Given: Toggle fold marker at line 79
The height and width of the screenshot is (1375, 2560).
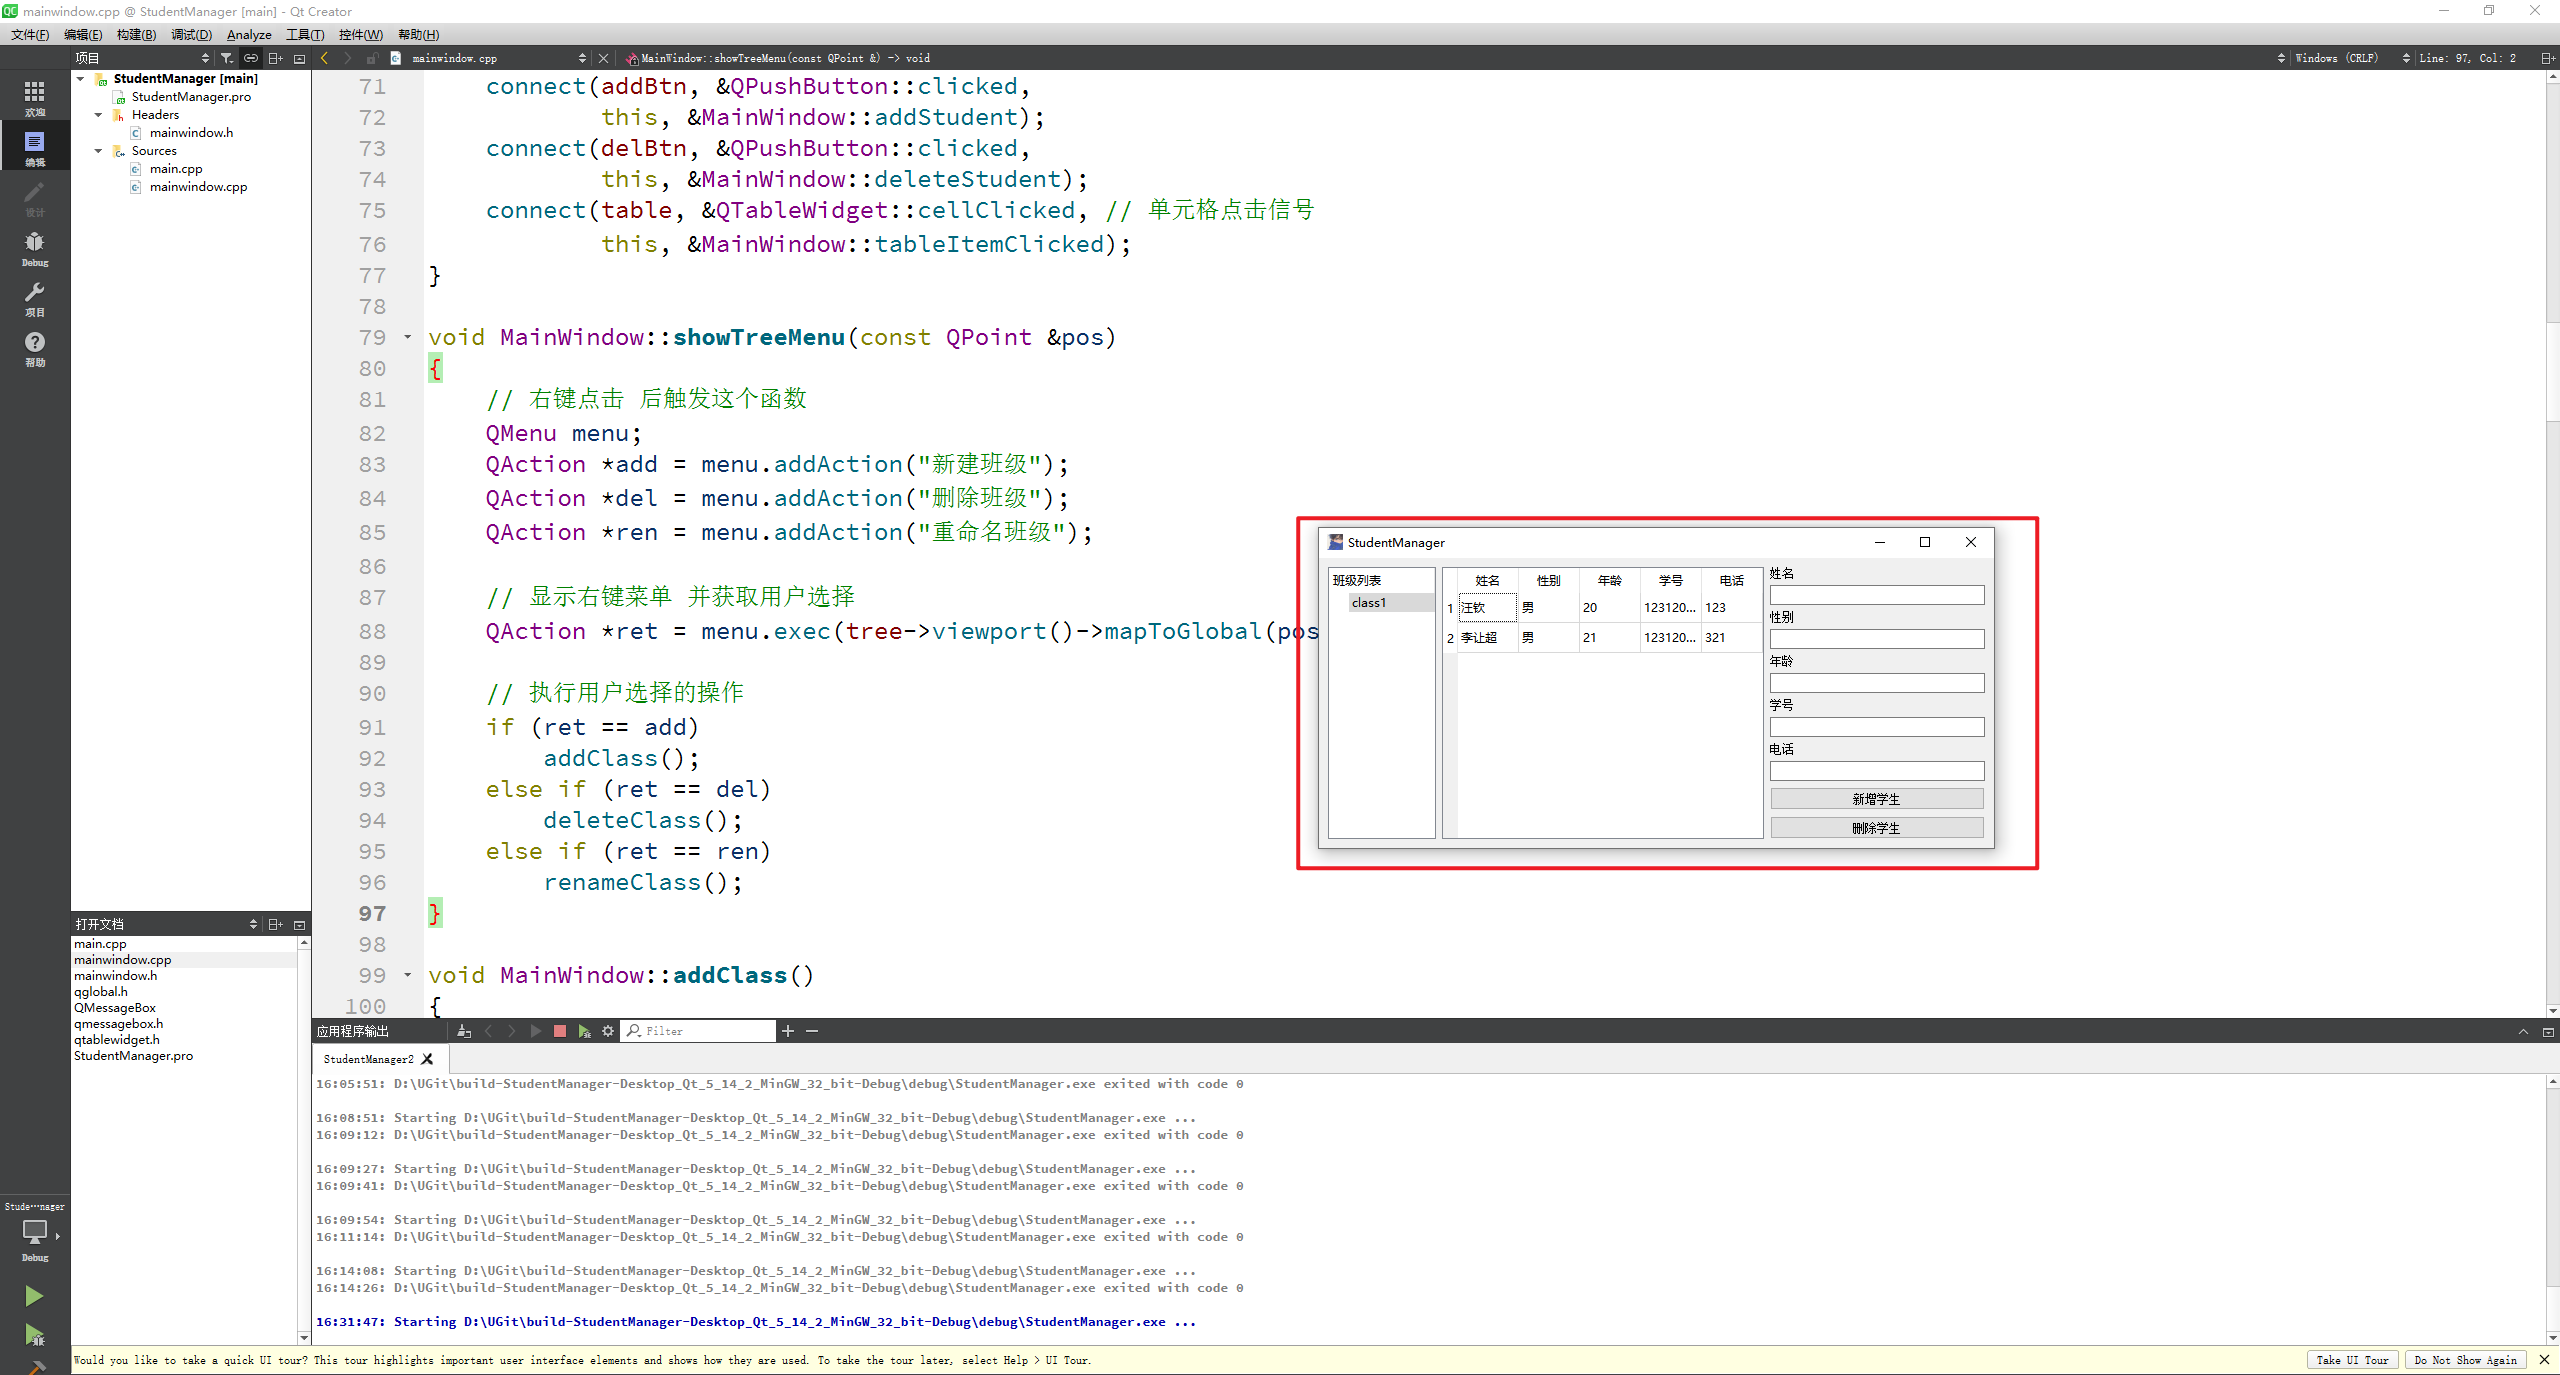Looking at the screenshot, I should [x=408, y=338].
